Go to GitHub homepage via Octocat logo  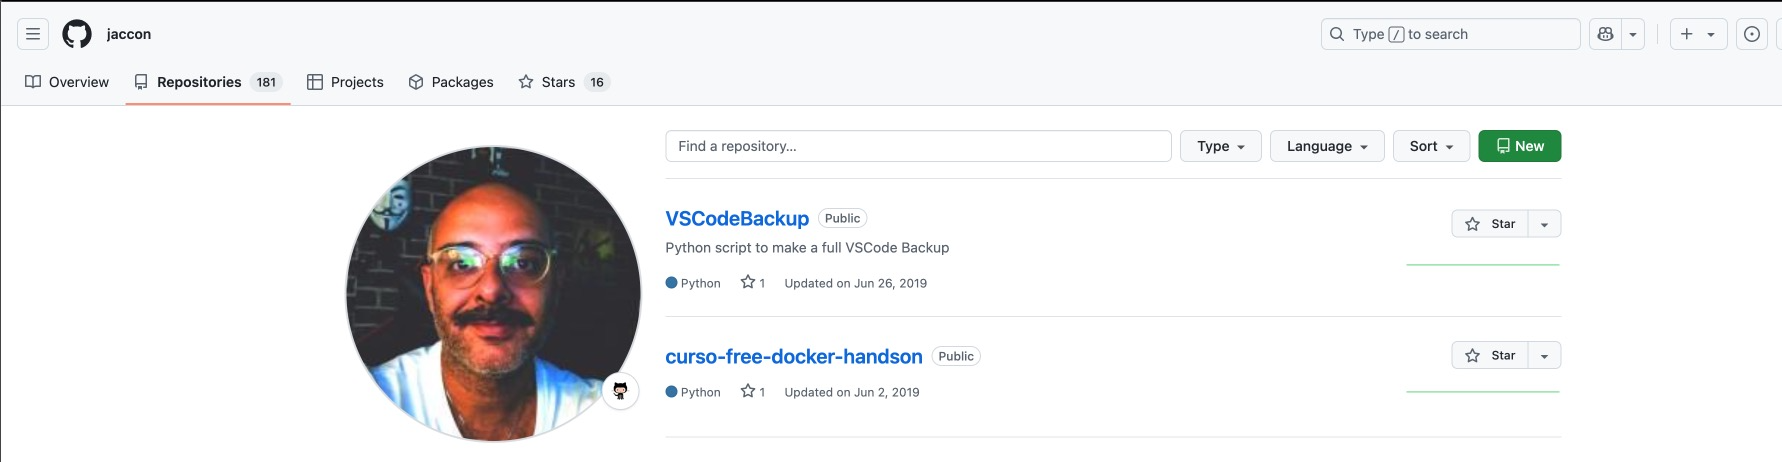77,34
